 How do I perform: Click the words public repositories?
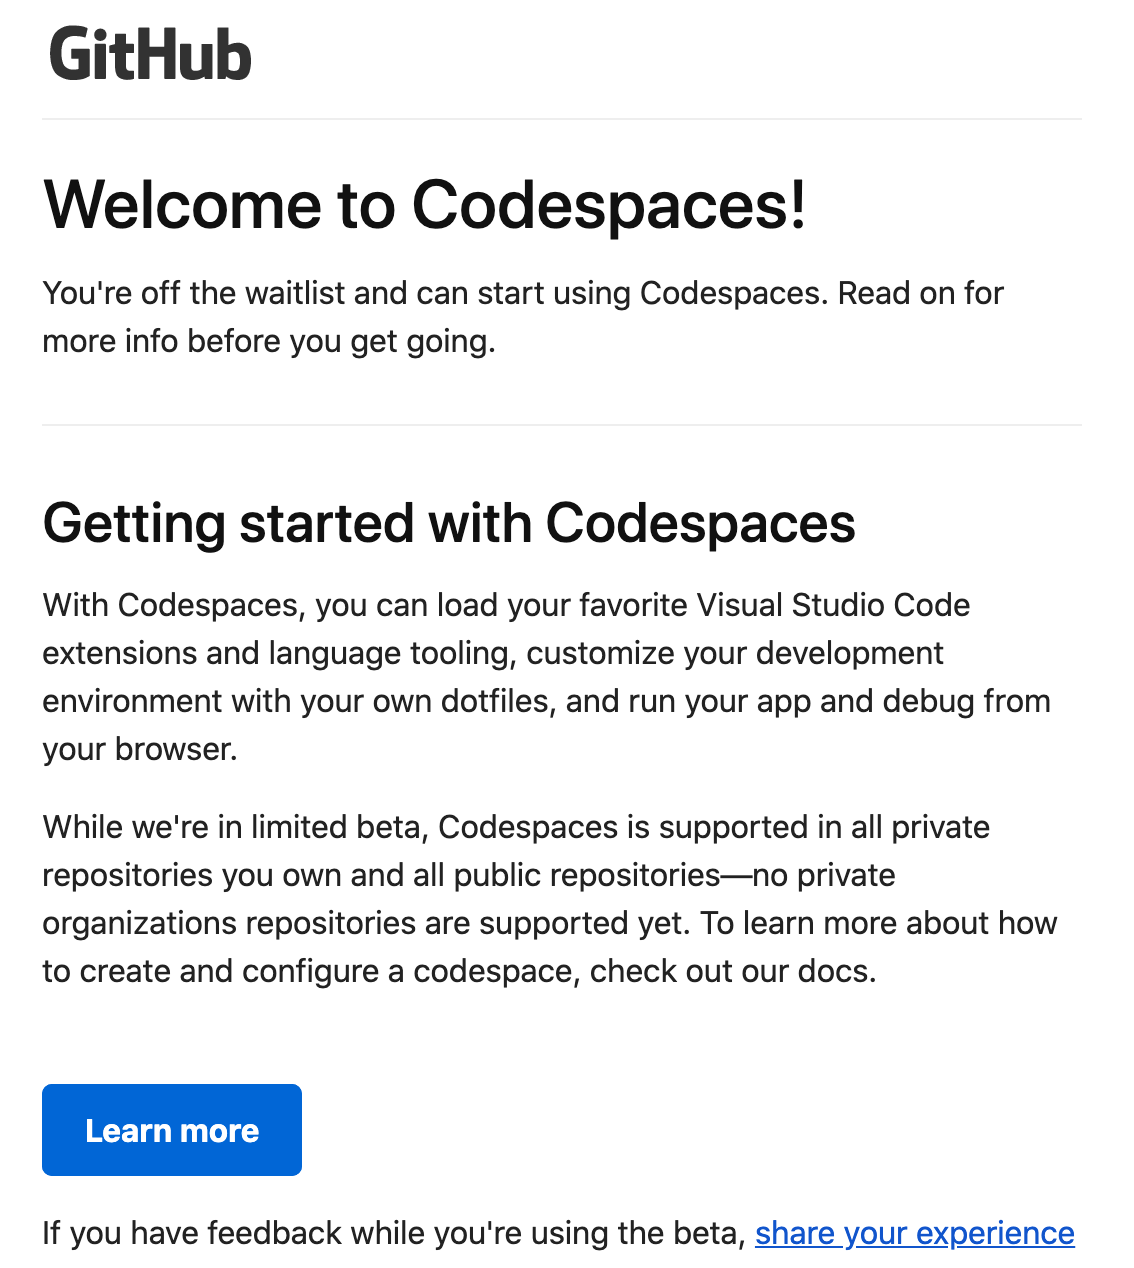pos(586,875)
